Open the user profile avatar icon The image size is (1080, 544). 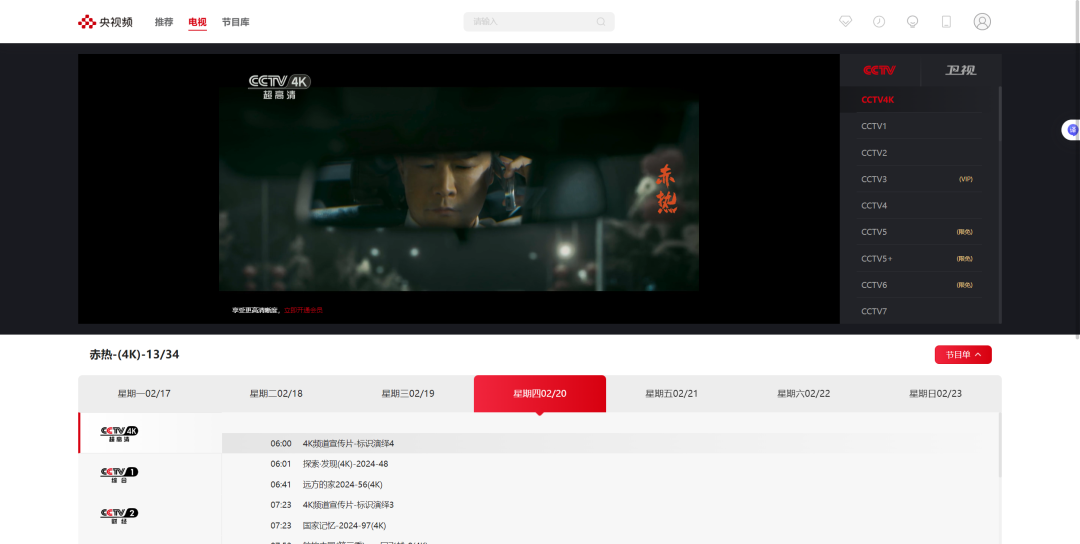click(982, 21)
